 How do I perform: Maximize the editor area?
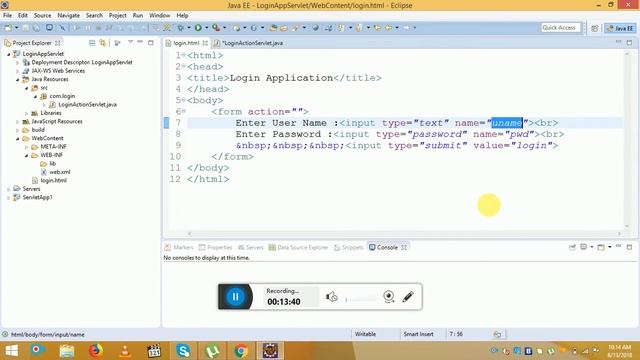tap(629, 42)
